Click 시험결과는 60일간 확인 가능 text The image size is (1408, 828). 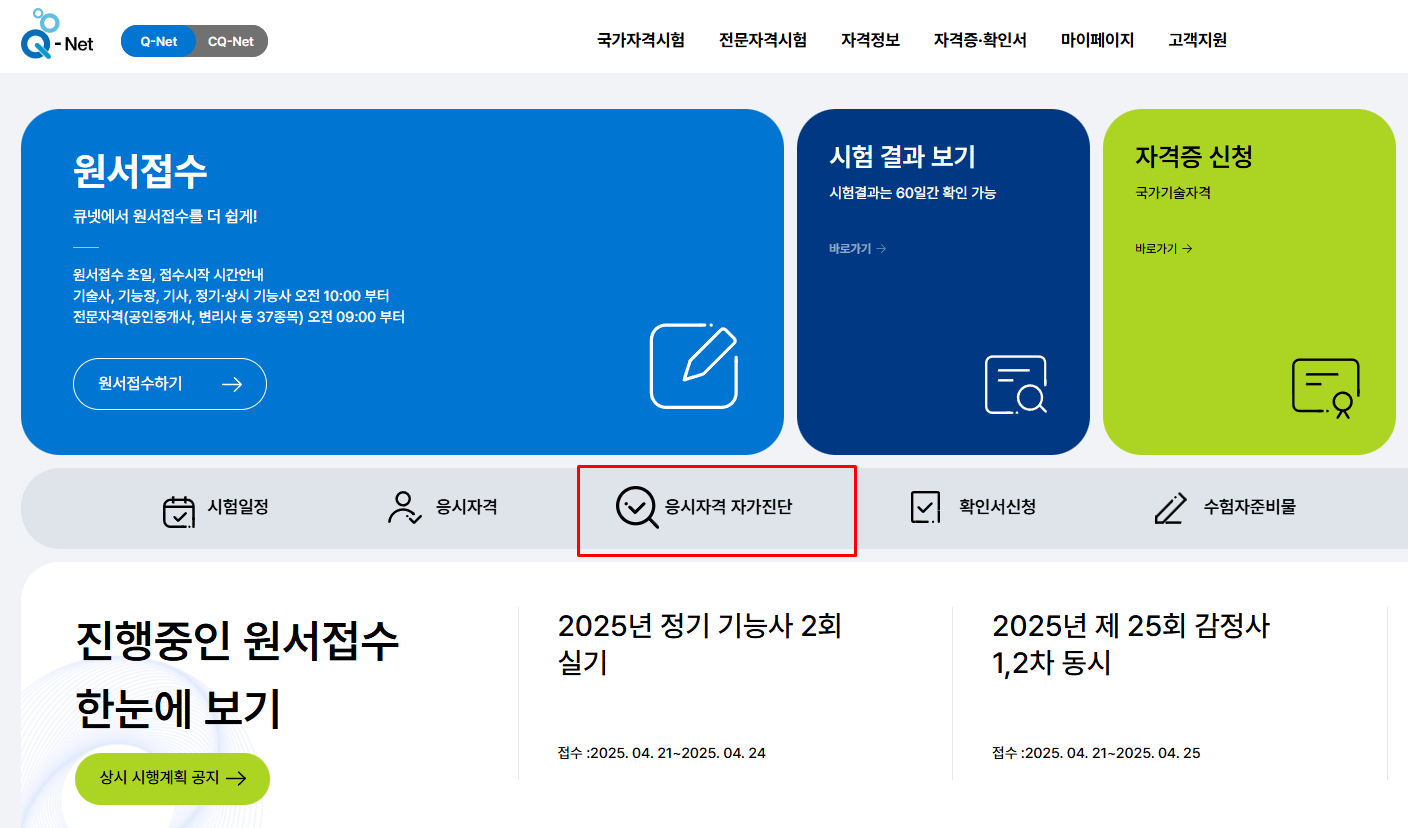point(912,193)
